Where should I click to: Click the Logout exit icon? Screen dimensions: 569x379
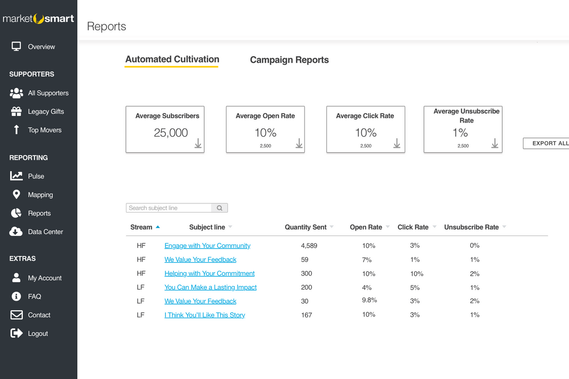(x=16, y=333)
